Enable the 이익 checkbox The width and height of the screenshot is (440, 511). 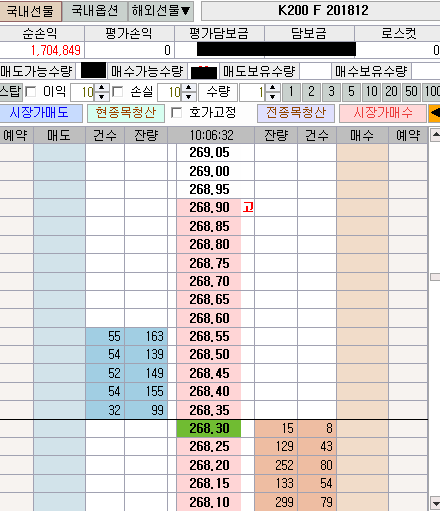(31, 92)
